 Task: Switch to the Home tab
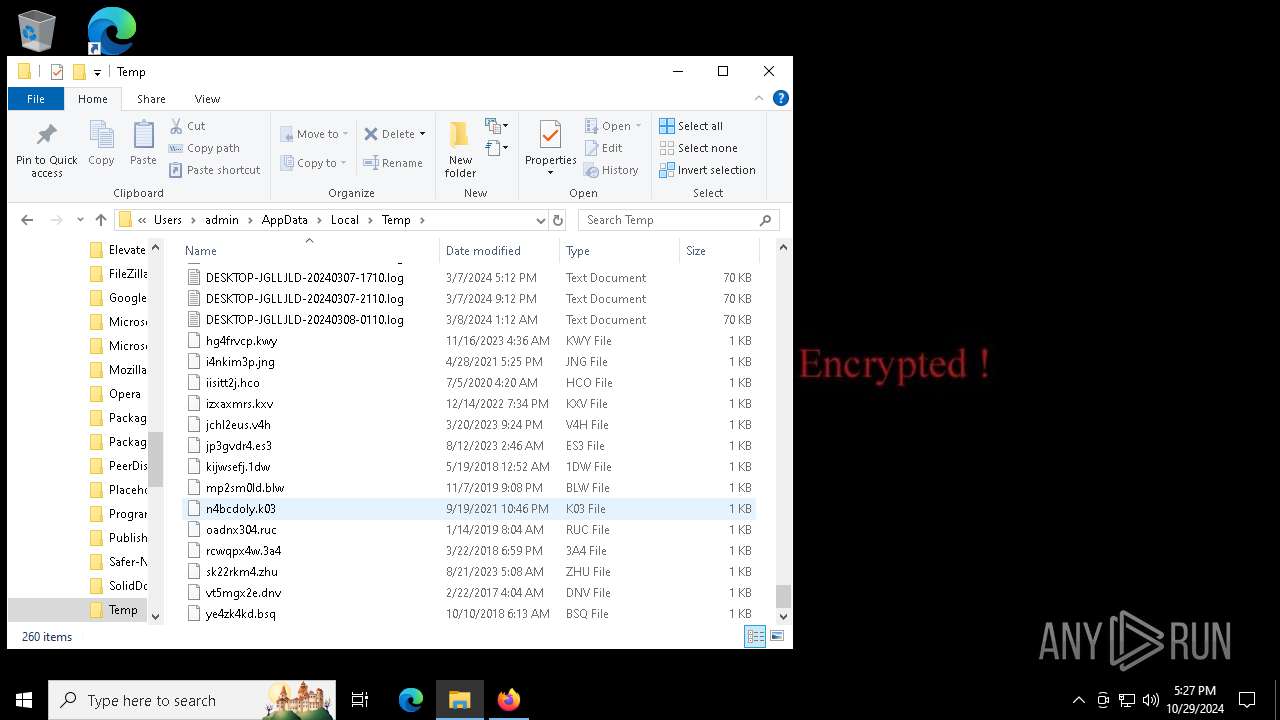point(93,99)
